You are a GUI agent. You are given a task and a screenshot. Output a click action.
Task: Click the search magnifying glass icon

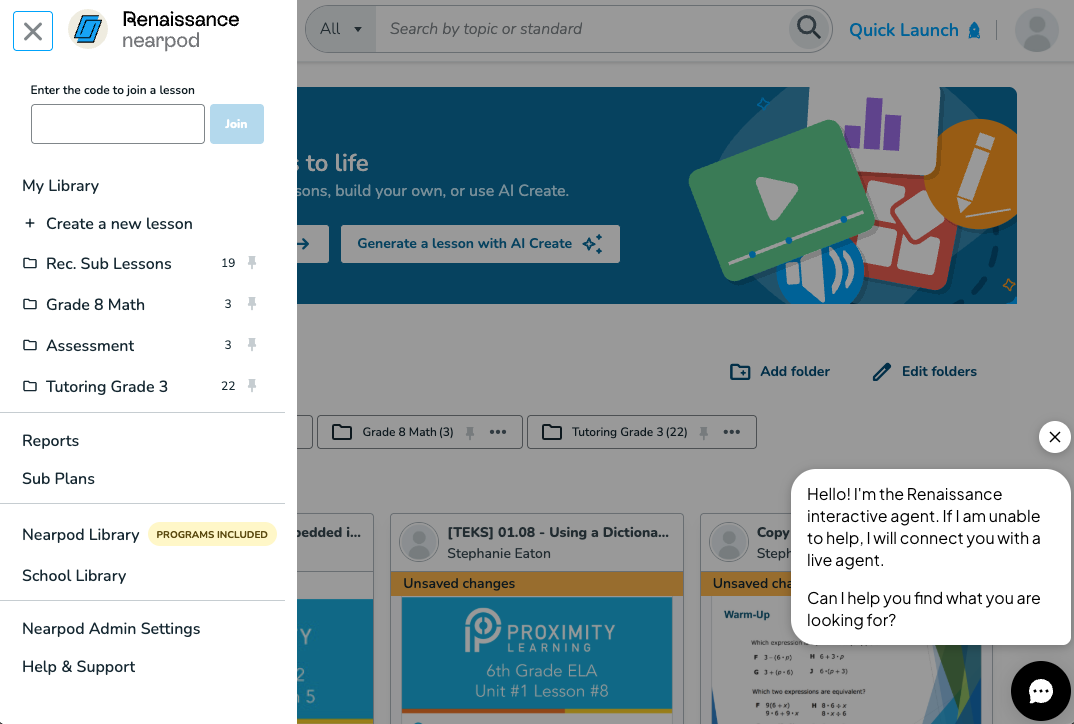tap(809, 28)
